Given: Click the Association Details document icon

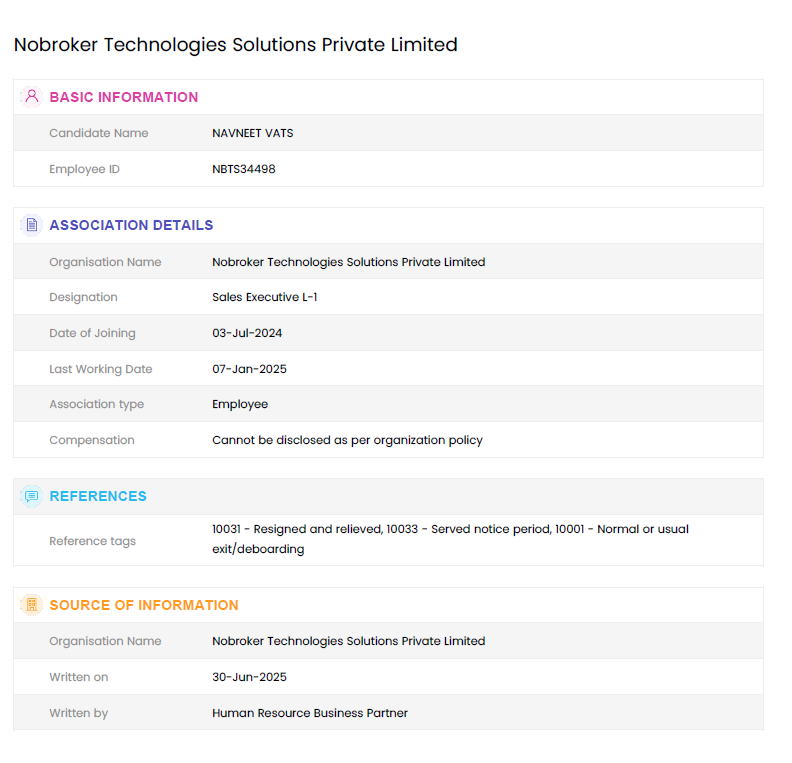Looking at the screenshot, I should [x=31, y=225].
